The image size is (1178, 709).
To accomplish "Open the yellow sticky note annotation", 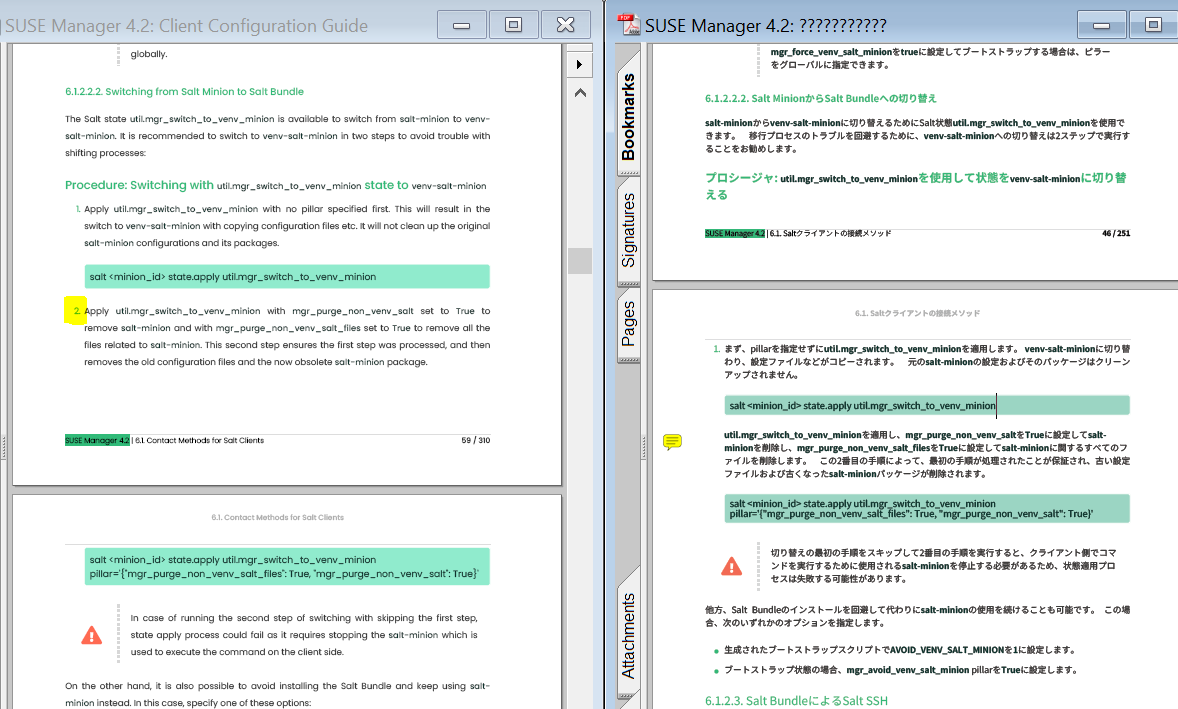I will point(672,441).
